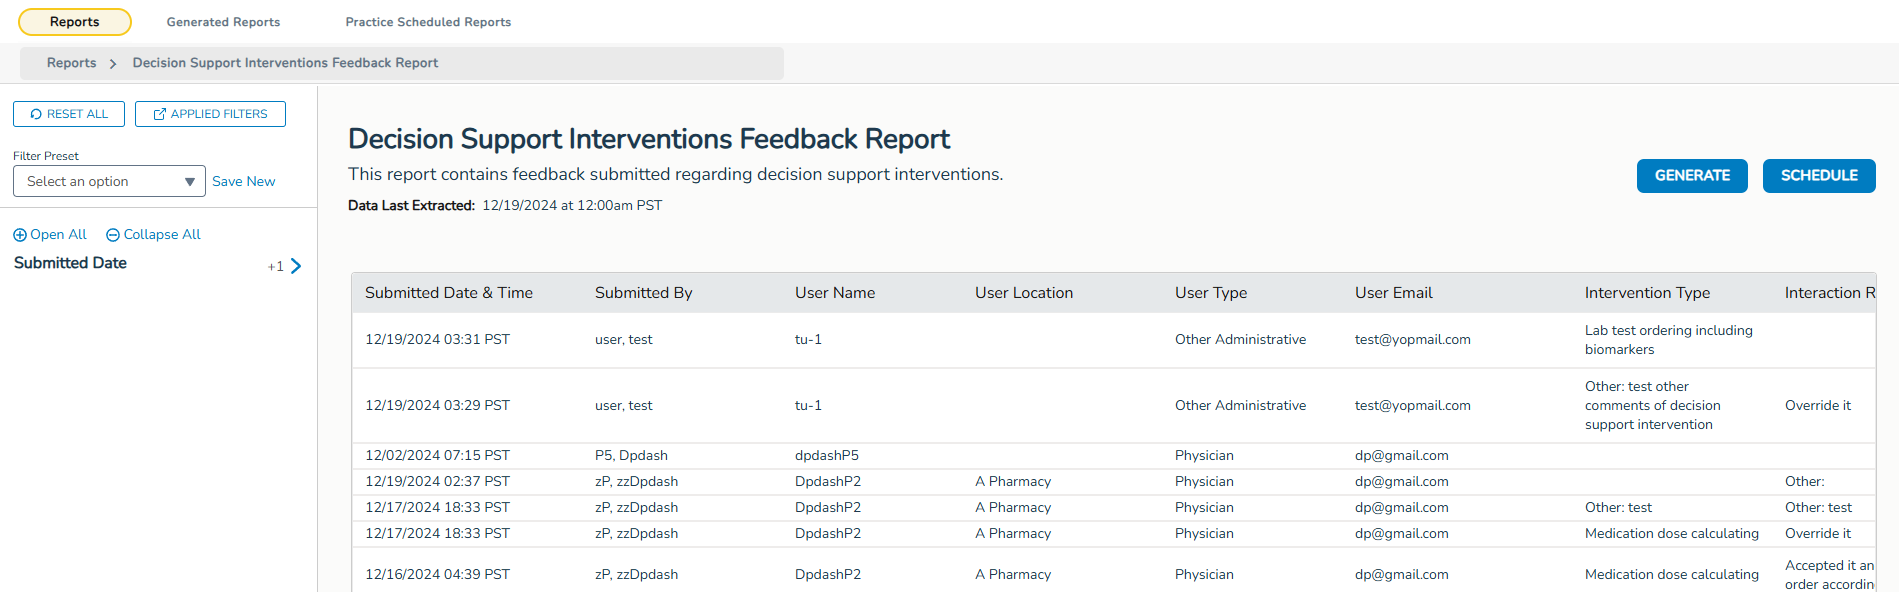Click the Reset All refresh icon
The width and height of the screenshot is (1899, 592).
(36, 114)
